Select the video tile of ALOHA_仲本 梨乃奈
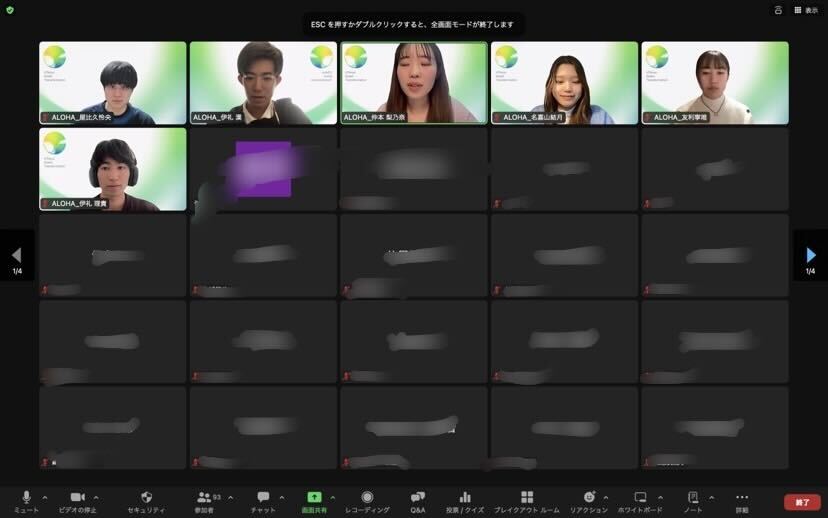Image resolution: width=828 pixels, height=518 pixels. [413, 82]
